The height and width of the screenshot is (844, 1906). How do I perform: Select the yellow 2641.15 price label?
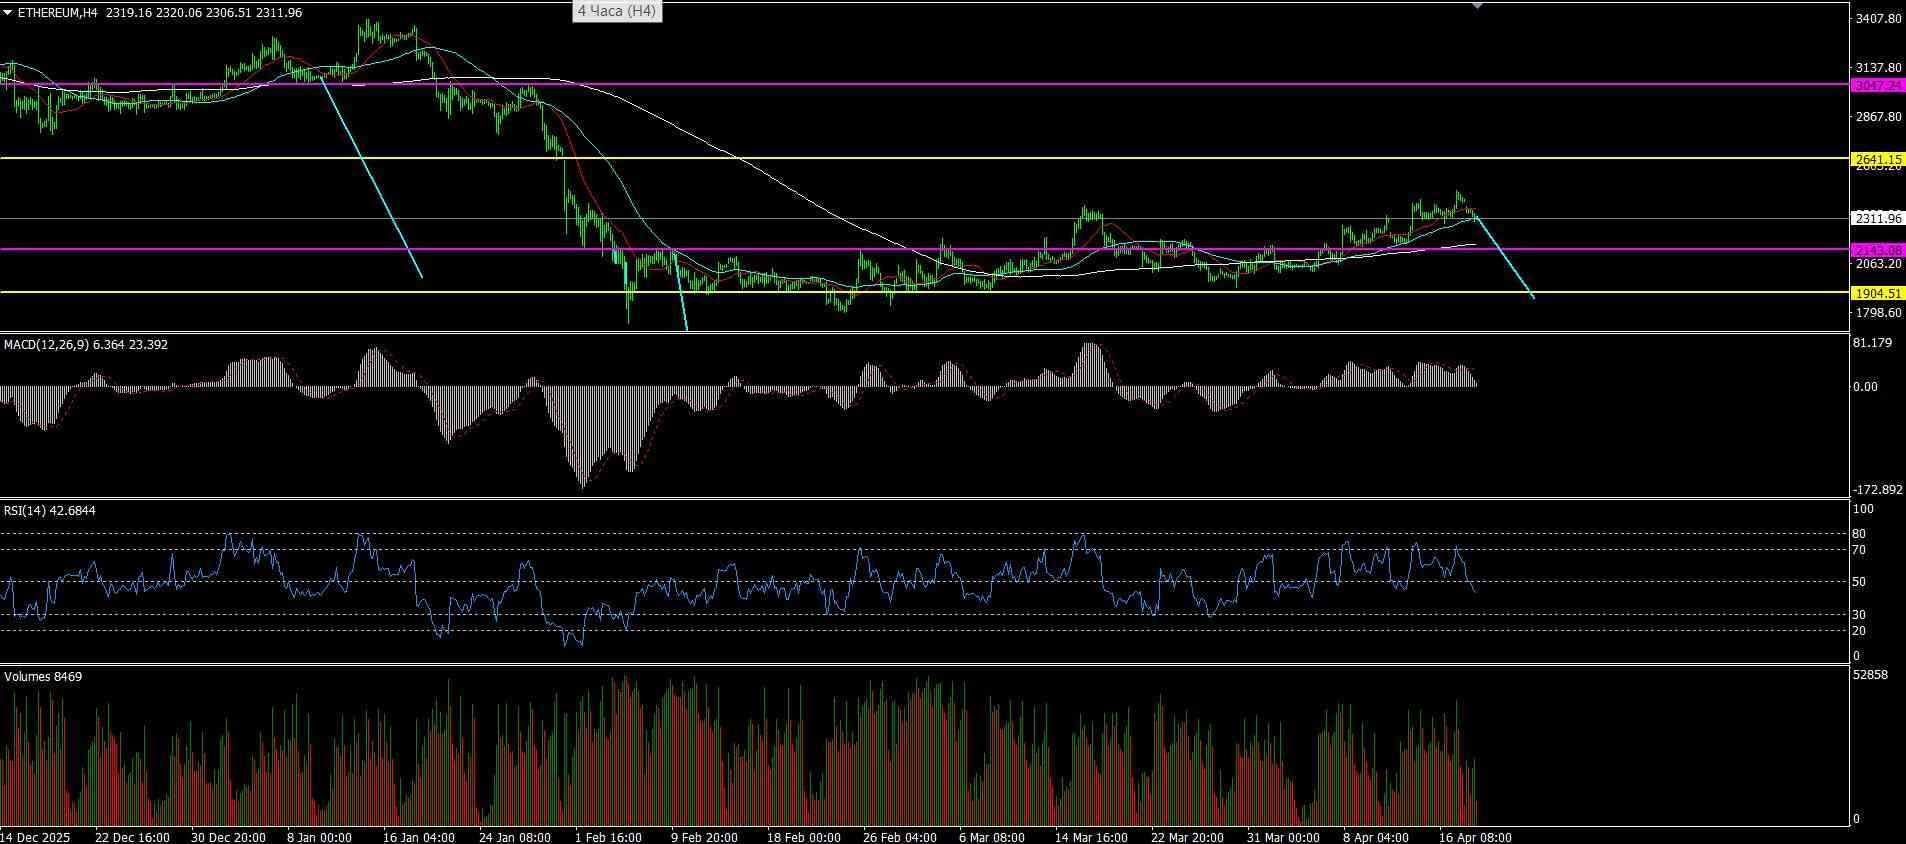(x=1877, y=159)
